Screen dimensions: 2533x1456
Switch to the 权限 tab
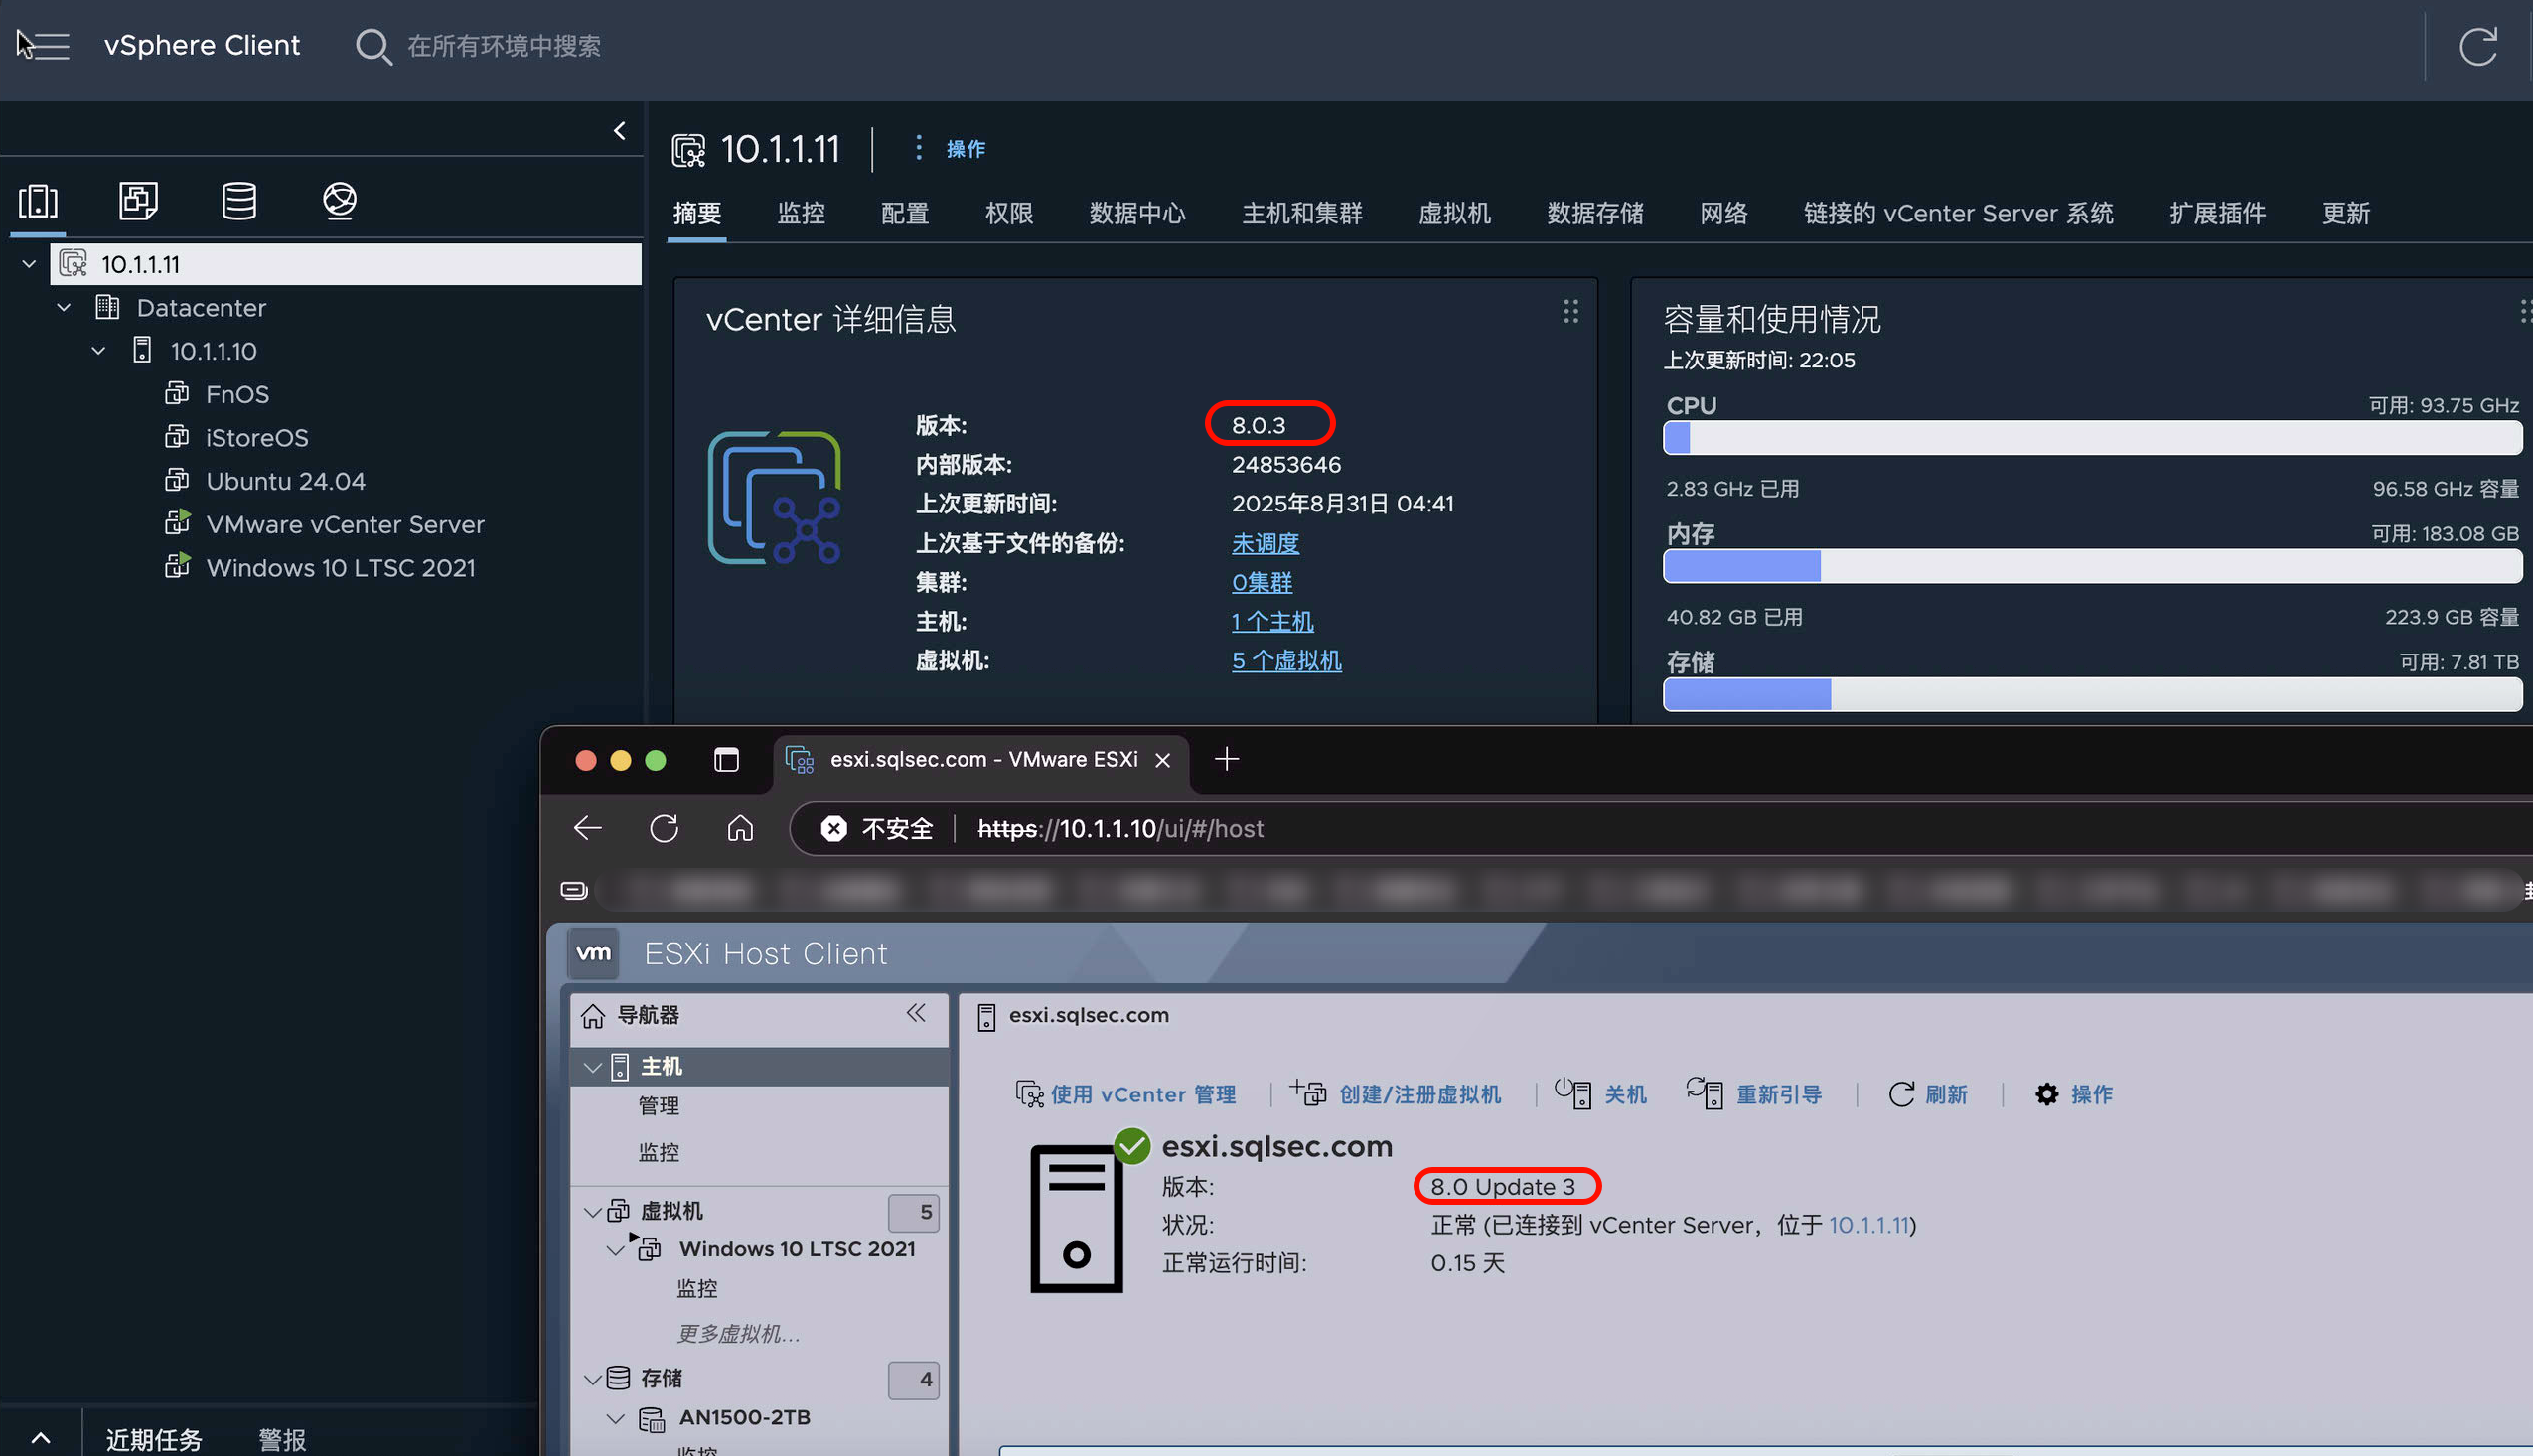1008,213
